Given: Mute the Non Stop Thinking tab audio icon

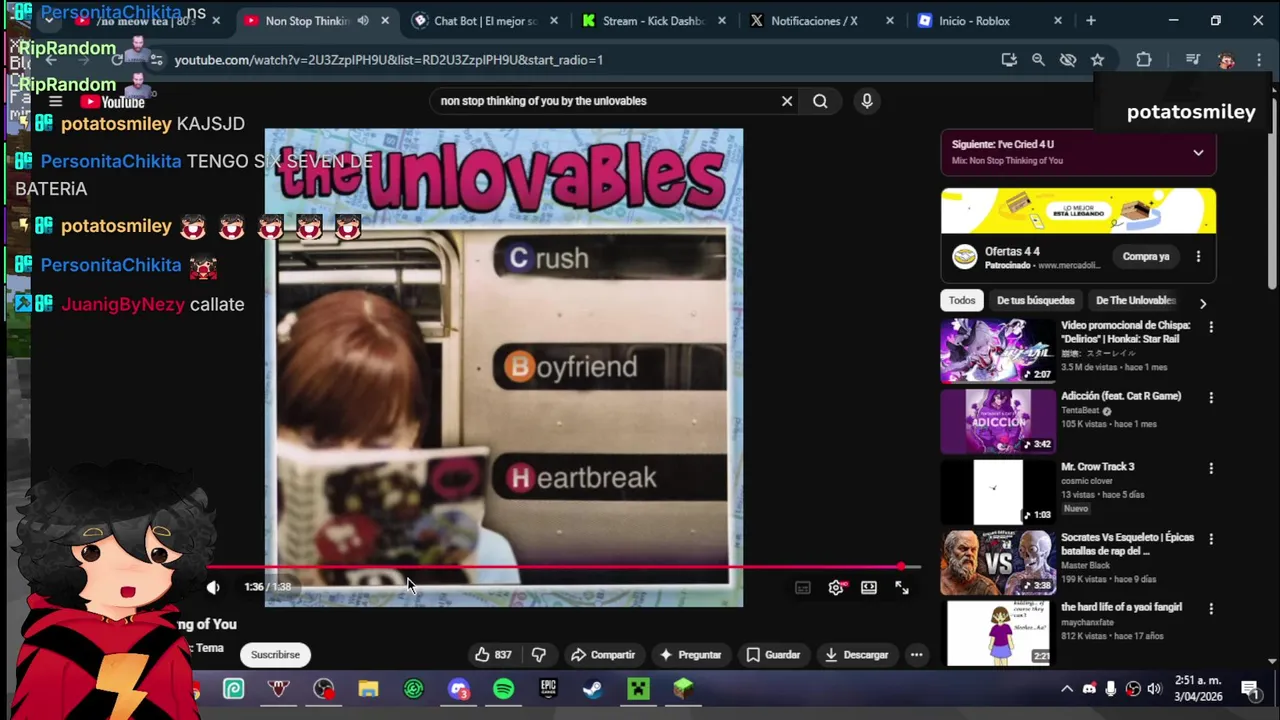Looking at the screenshot, I should pyautogui.click(x=363, y=21).
